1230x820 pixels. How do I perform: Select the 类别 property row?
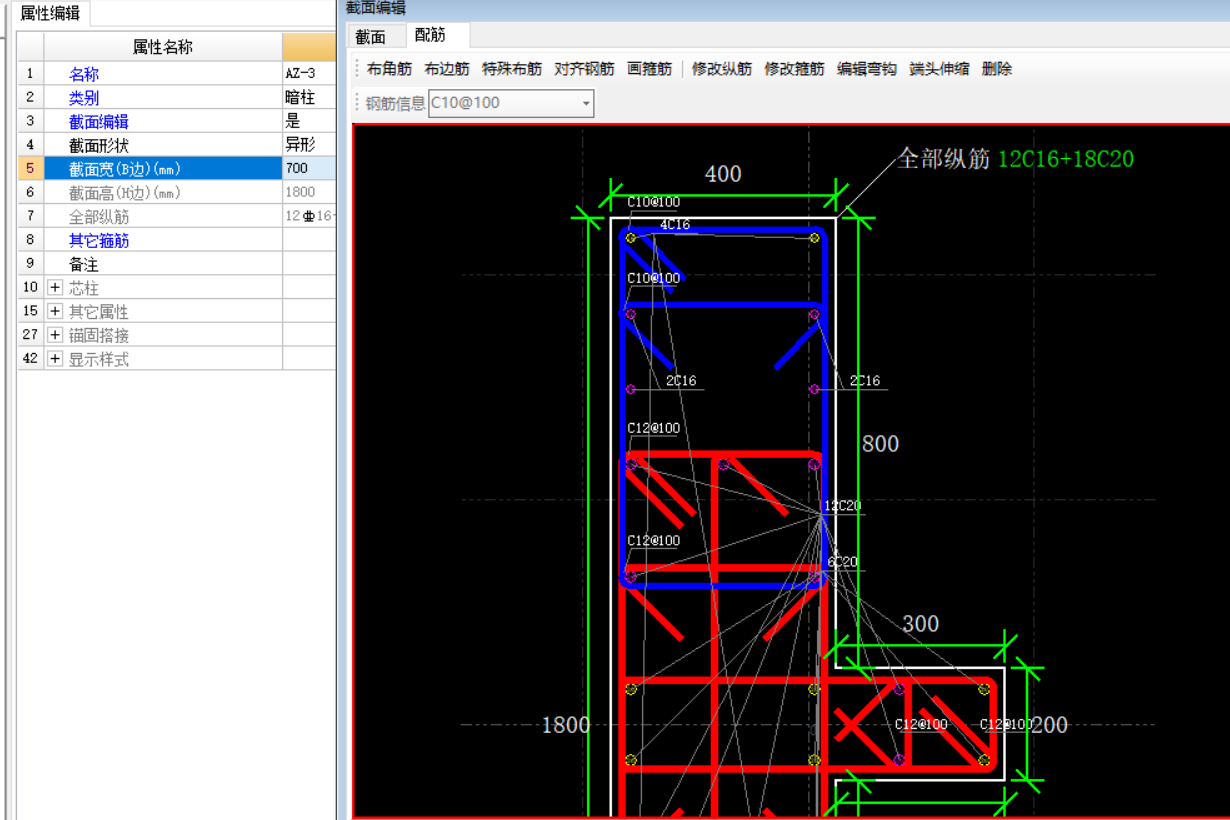coord(176,98)
